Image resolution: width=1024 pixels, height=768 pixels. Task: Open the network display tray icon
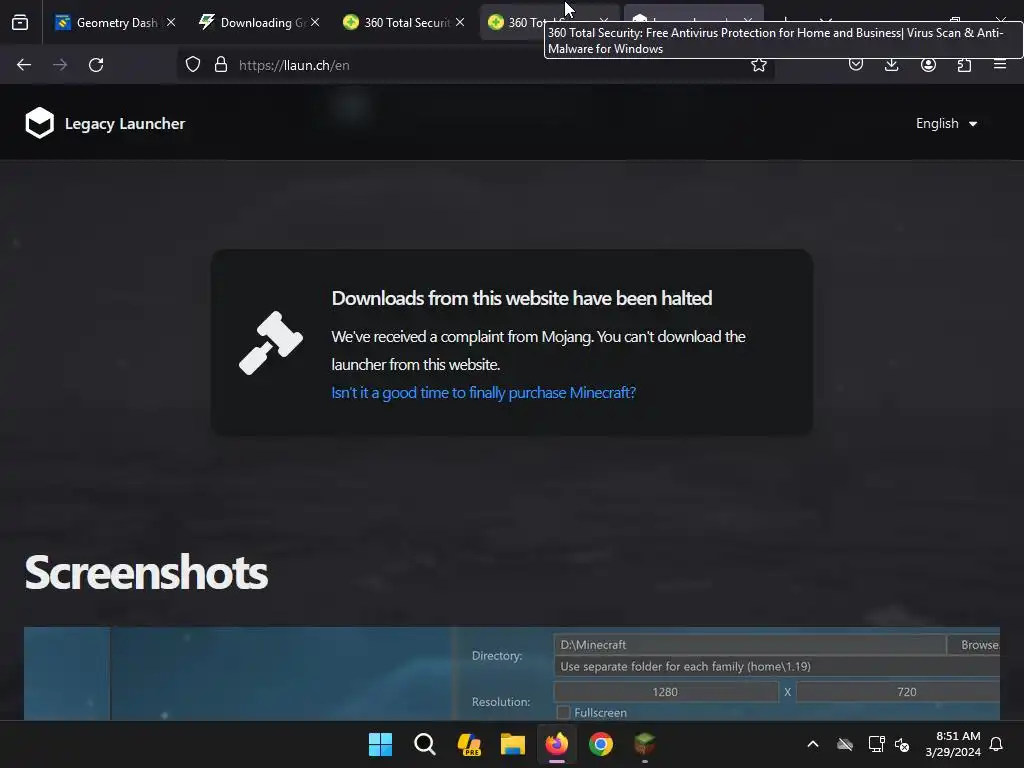pos(876,744)
